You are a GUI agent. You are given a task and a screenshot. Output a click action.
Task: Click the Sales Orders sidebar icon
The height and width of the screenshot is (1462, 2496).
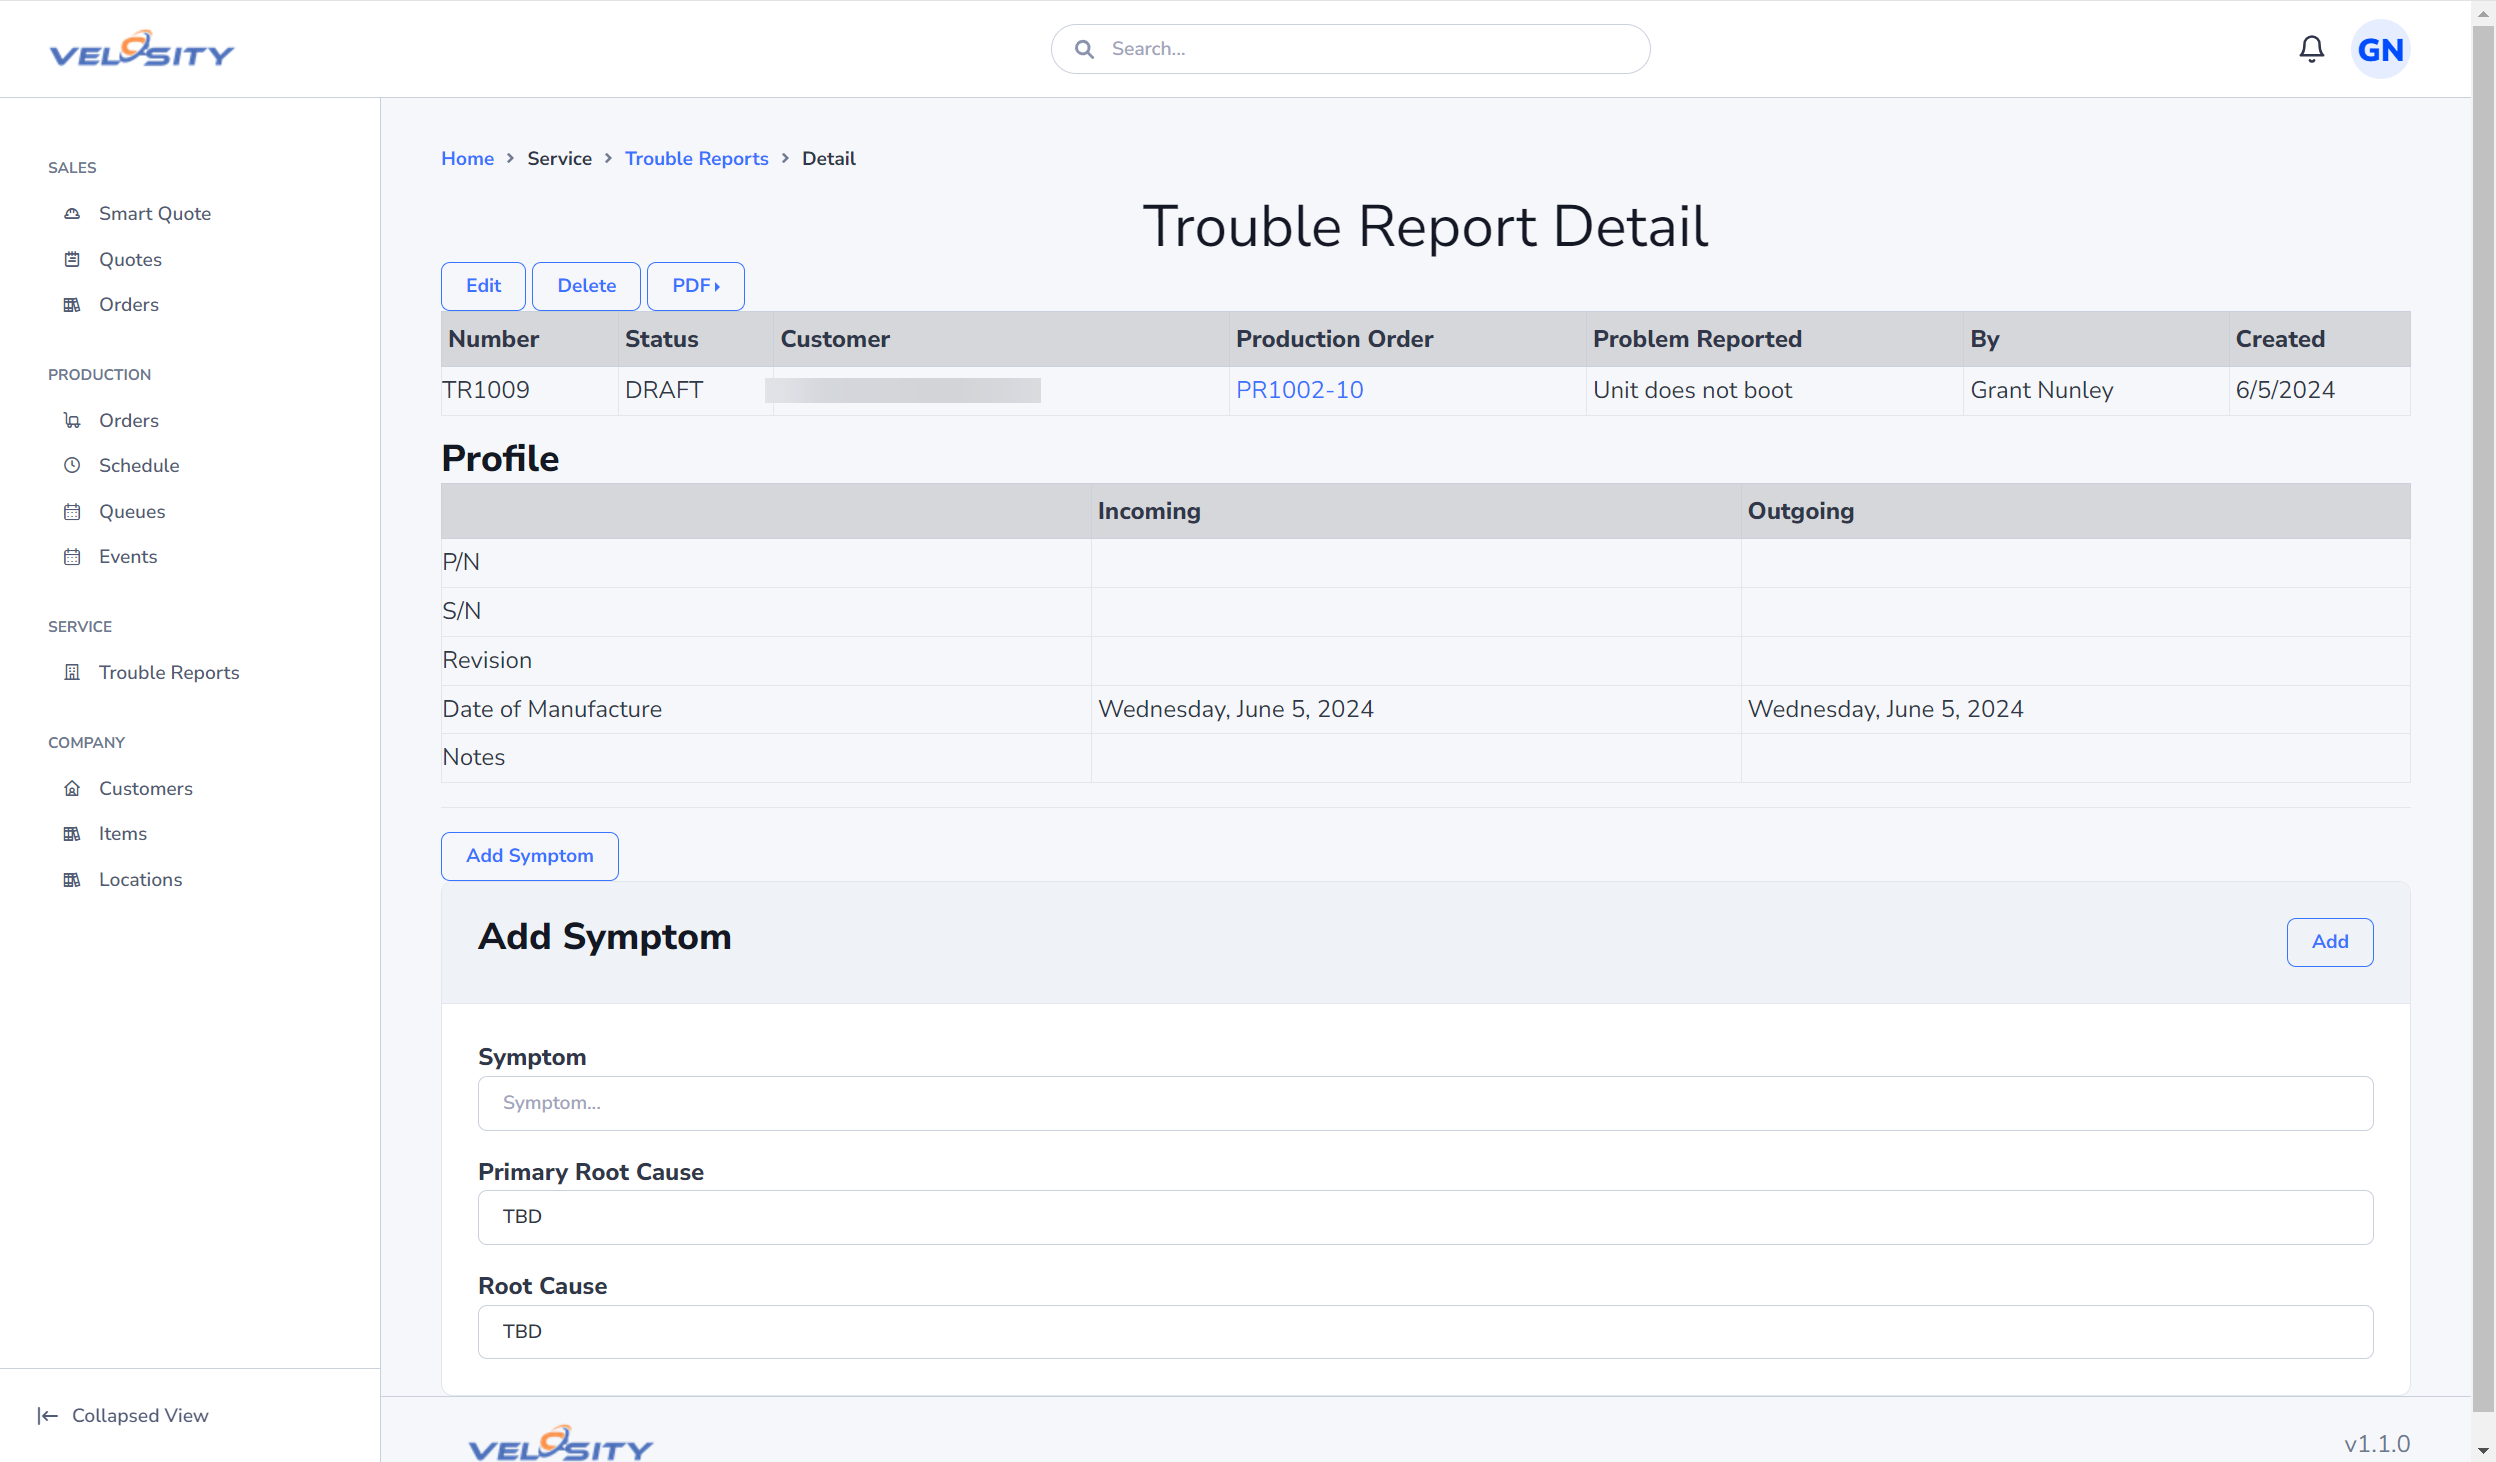point(72,305)
